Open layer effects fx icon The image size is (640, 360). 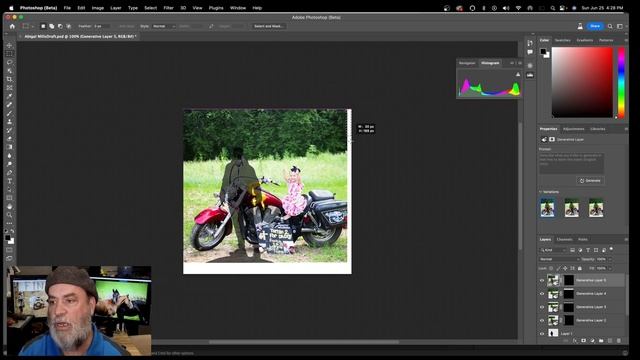[x=575, y=340]
